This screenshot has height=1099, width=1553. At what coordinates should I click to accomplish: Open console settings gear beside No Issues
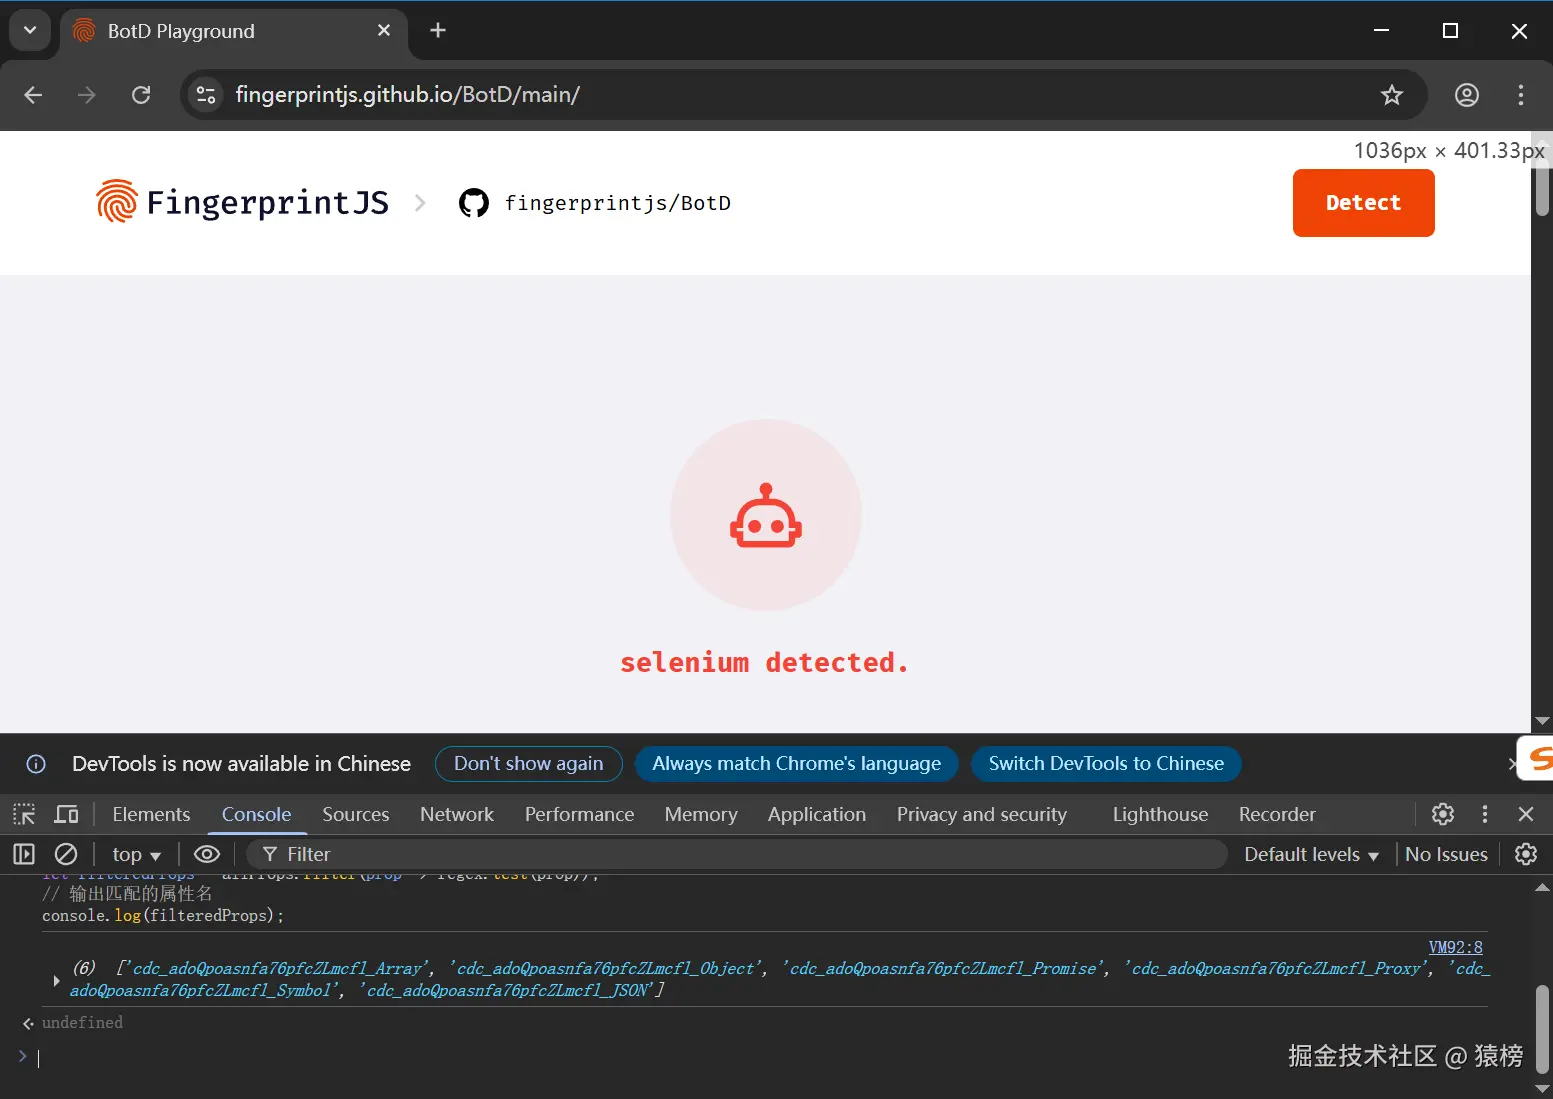1525,854
